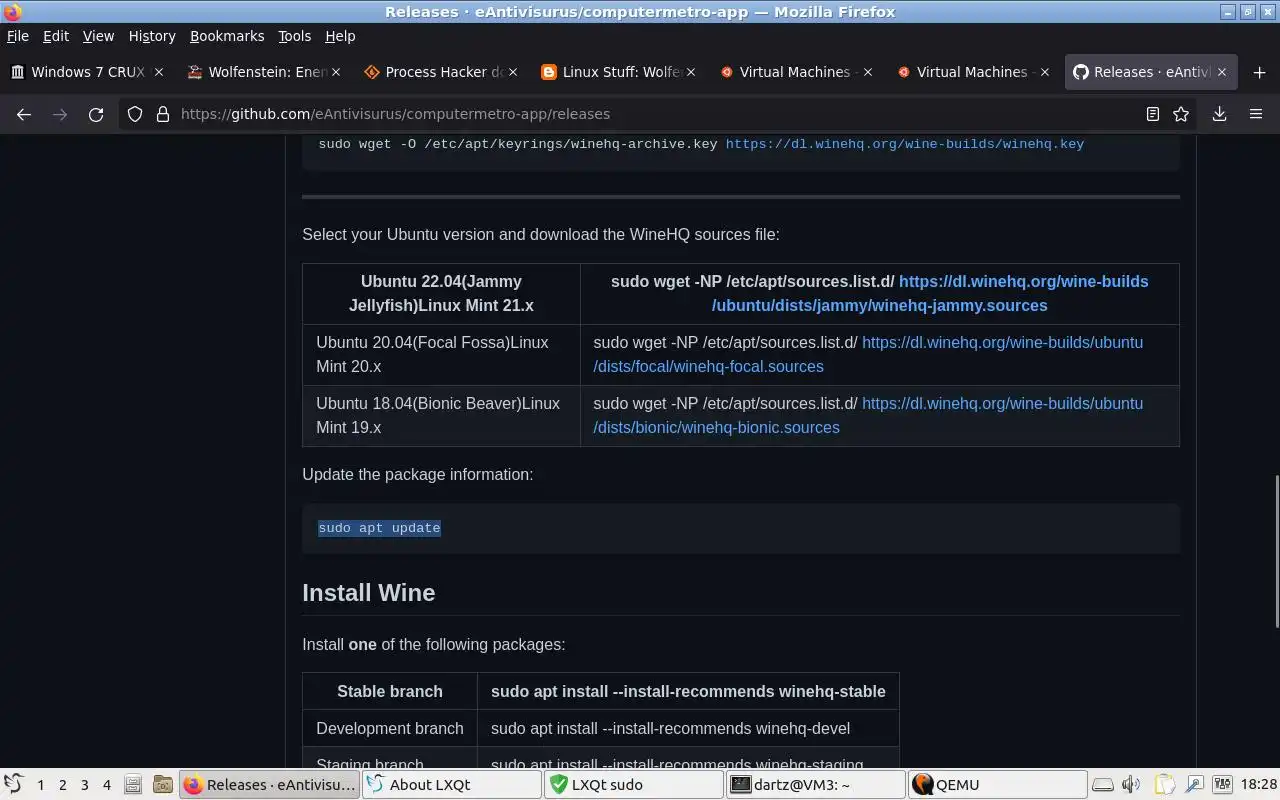The width and height of the screenshot is (1280, 800).
Task: Open a new browser tab
Action: 1259,72
